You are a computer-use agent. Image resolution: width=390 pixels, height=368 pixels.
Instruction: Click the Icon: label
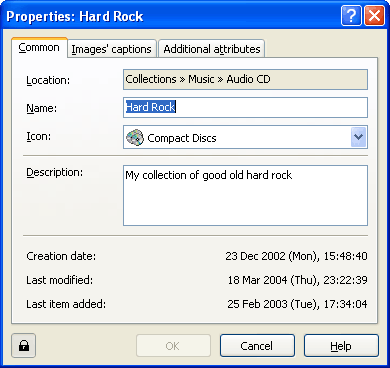click(39, 136)
